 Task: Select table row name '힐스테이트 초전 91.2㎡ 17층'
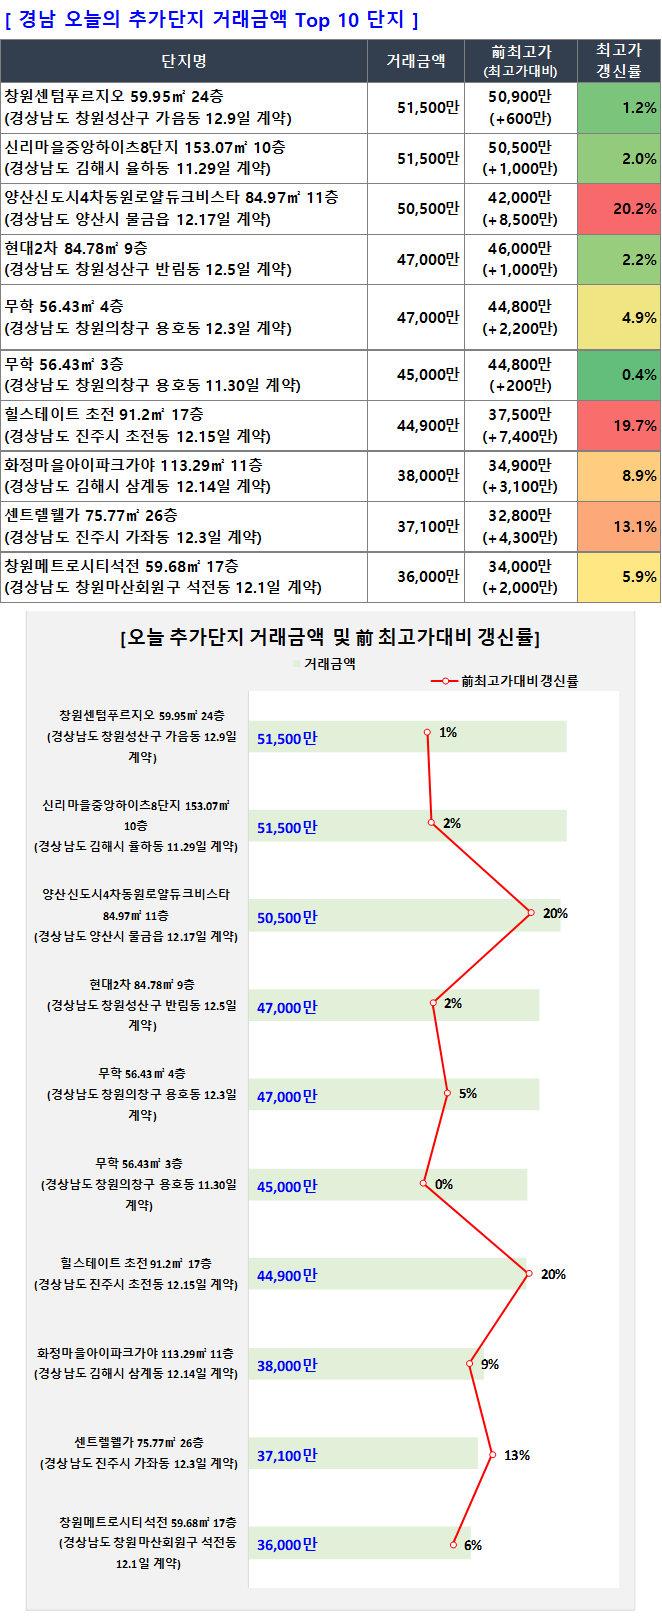point(104,414)
